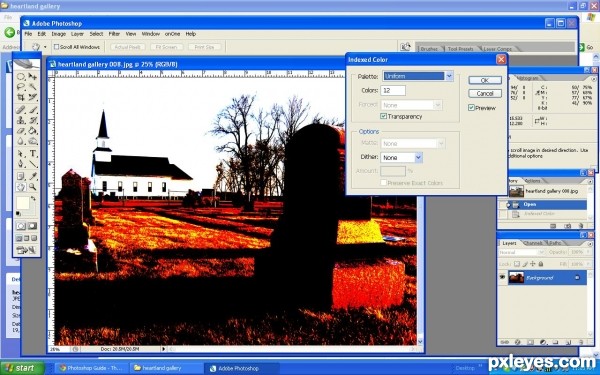The width and height of the screenshot is (600, 375).
Task: Switch to the Actions tab
Action: click(x=533, y=181)
